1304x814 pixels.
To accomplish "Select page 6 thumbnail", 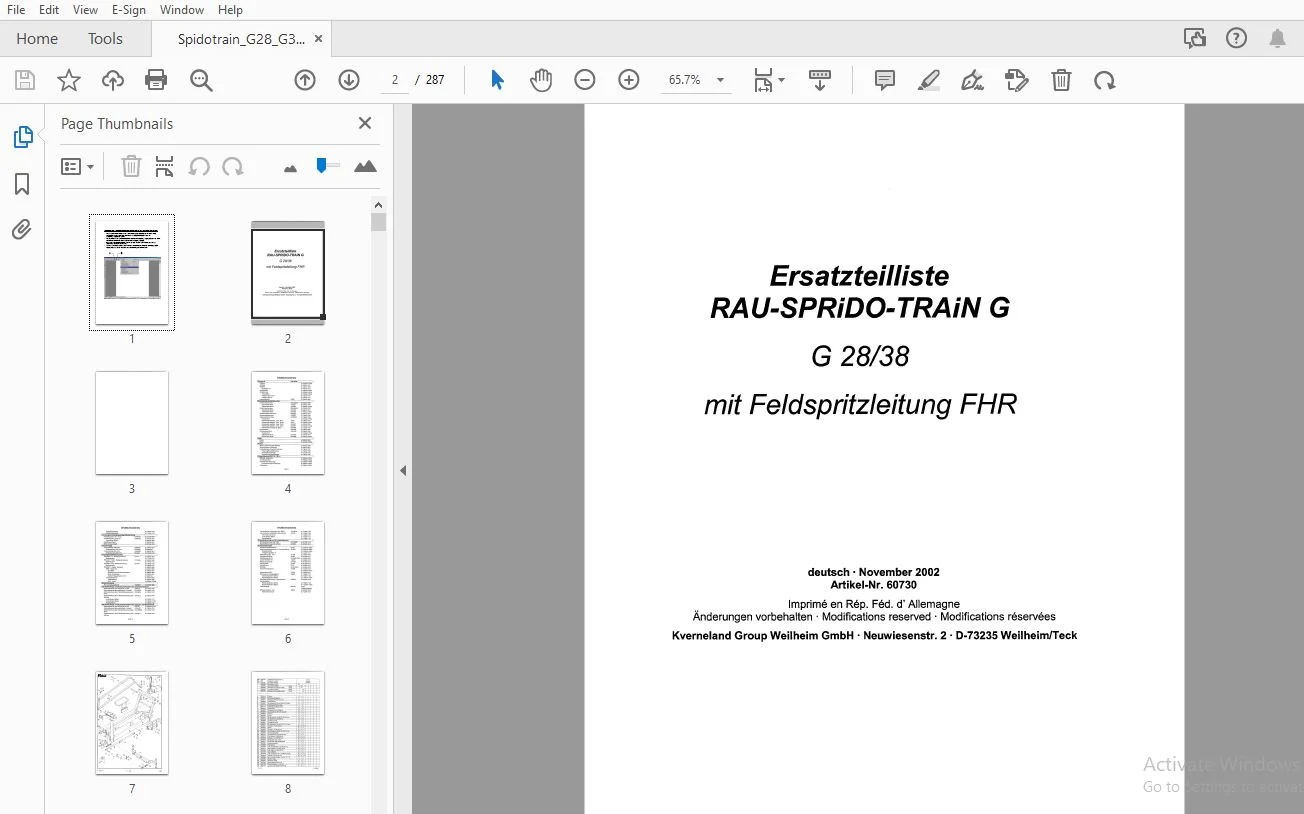I will [x=288, y=573].
